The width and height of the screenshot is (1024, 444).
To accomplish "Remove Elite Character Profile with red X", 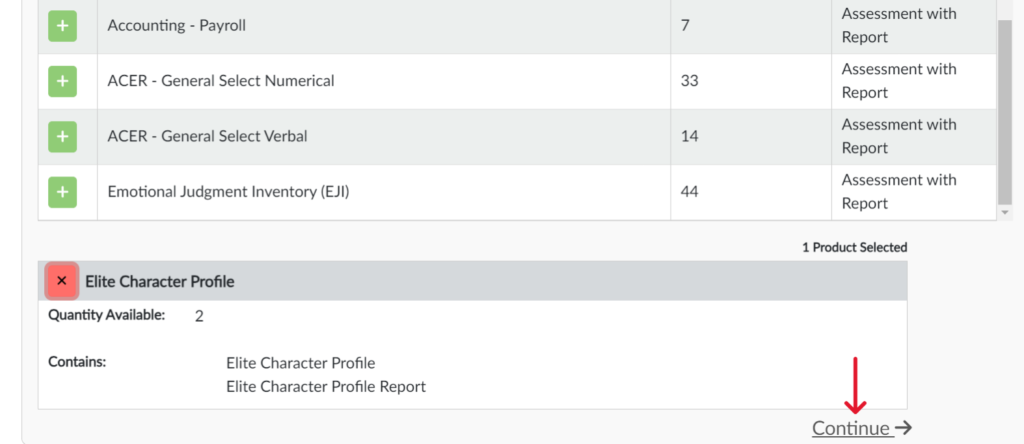I will pyautogui.click(x=62, y=281).
